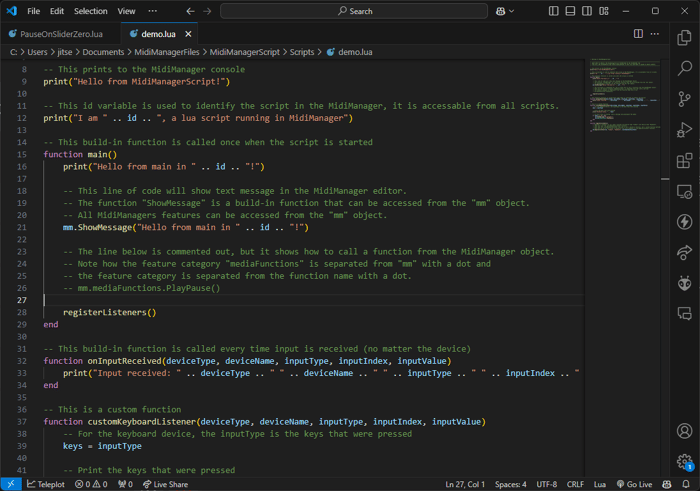Open the Copilot chat icon in title bar
The height and width of the screenshot is (491, 700).
(500, 11)
